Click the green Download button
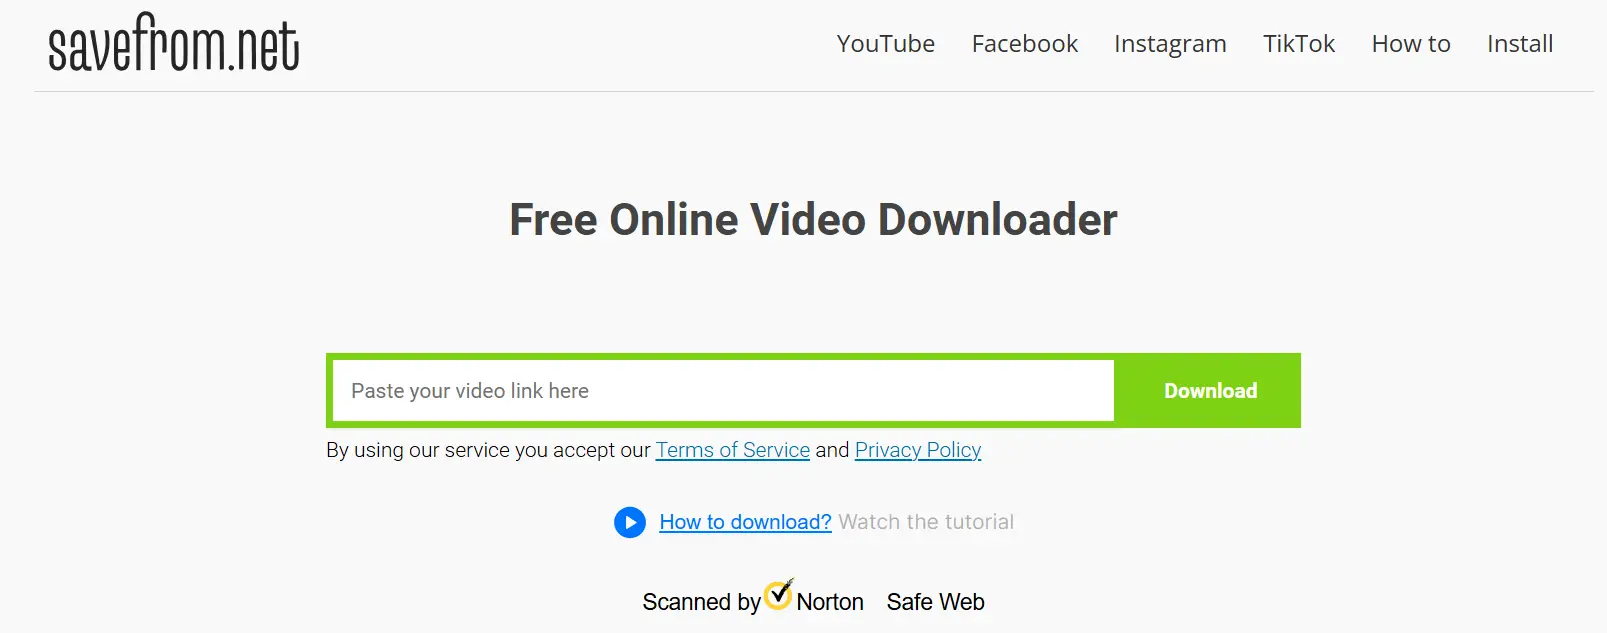The image size is (1607, 633). pos(1210,391)
